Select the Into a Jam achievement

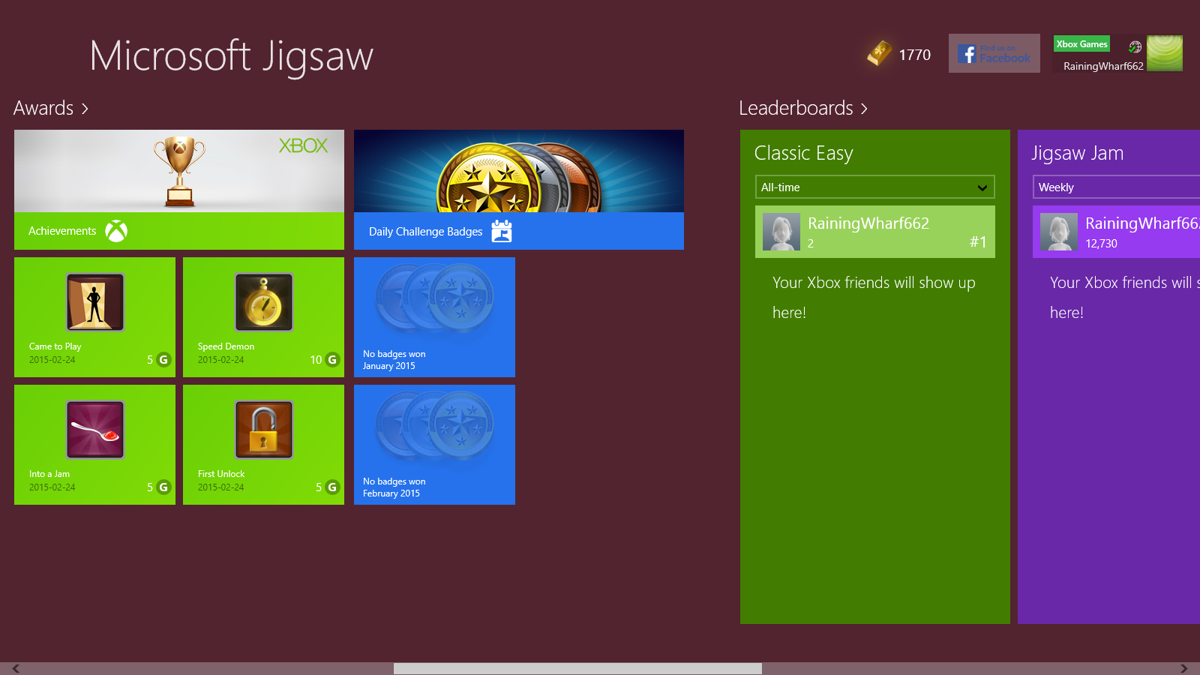coord(94,444)
